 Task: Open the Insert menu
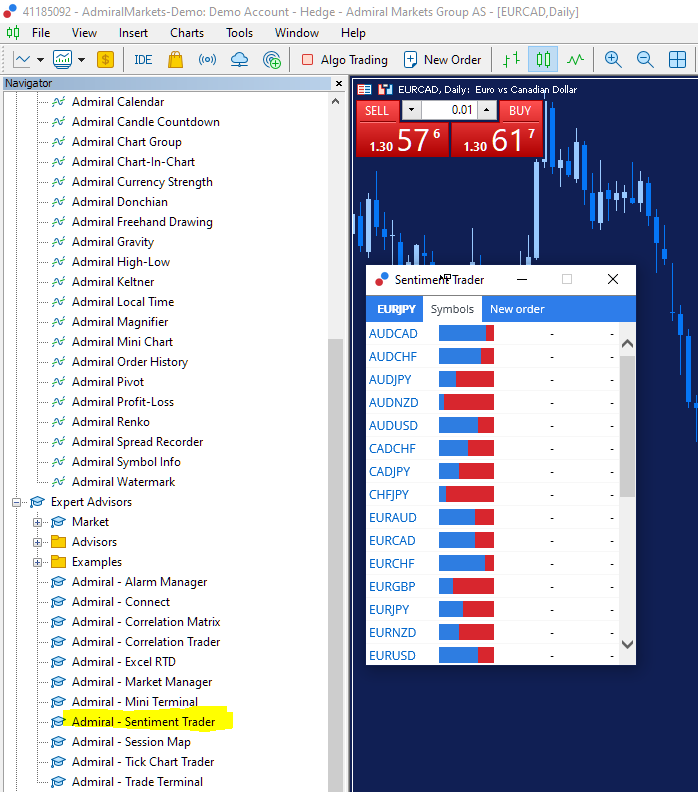point(133,33)
